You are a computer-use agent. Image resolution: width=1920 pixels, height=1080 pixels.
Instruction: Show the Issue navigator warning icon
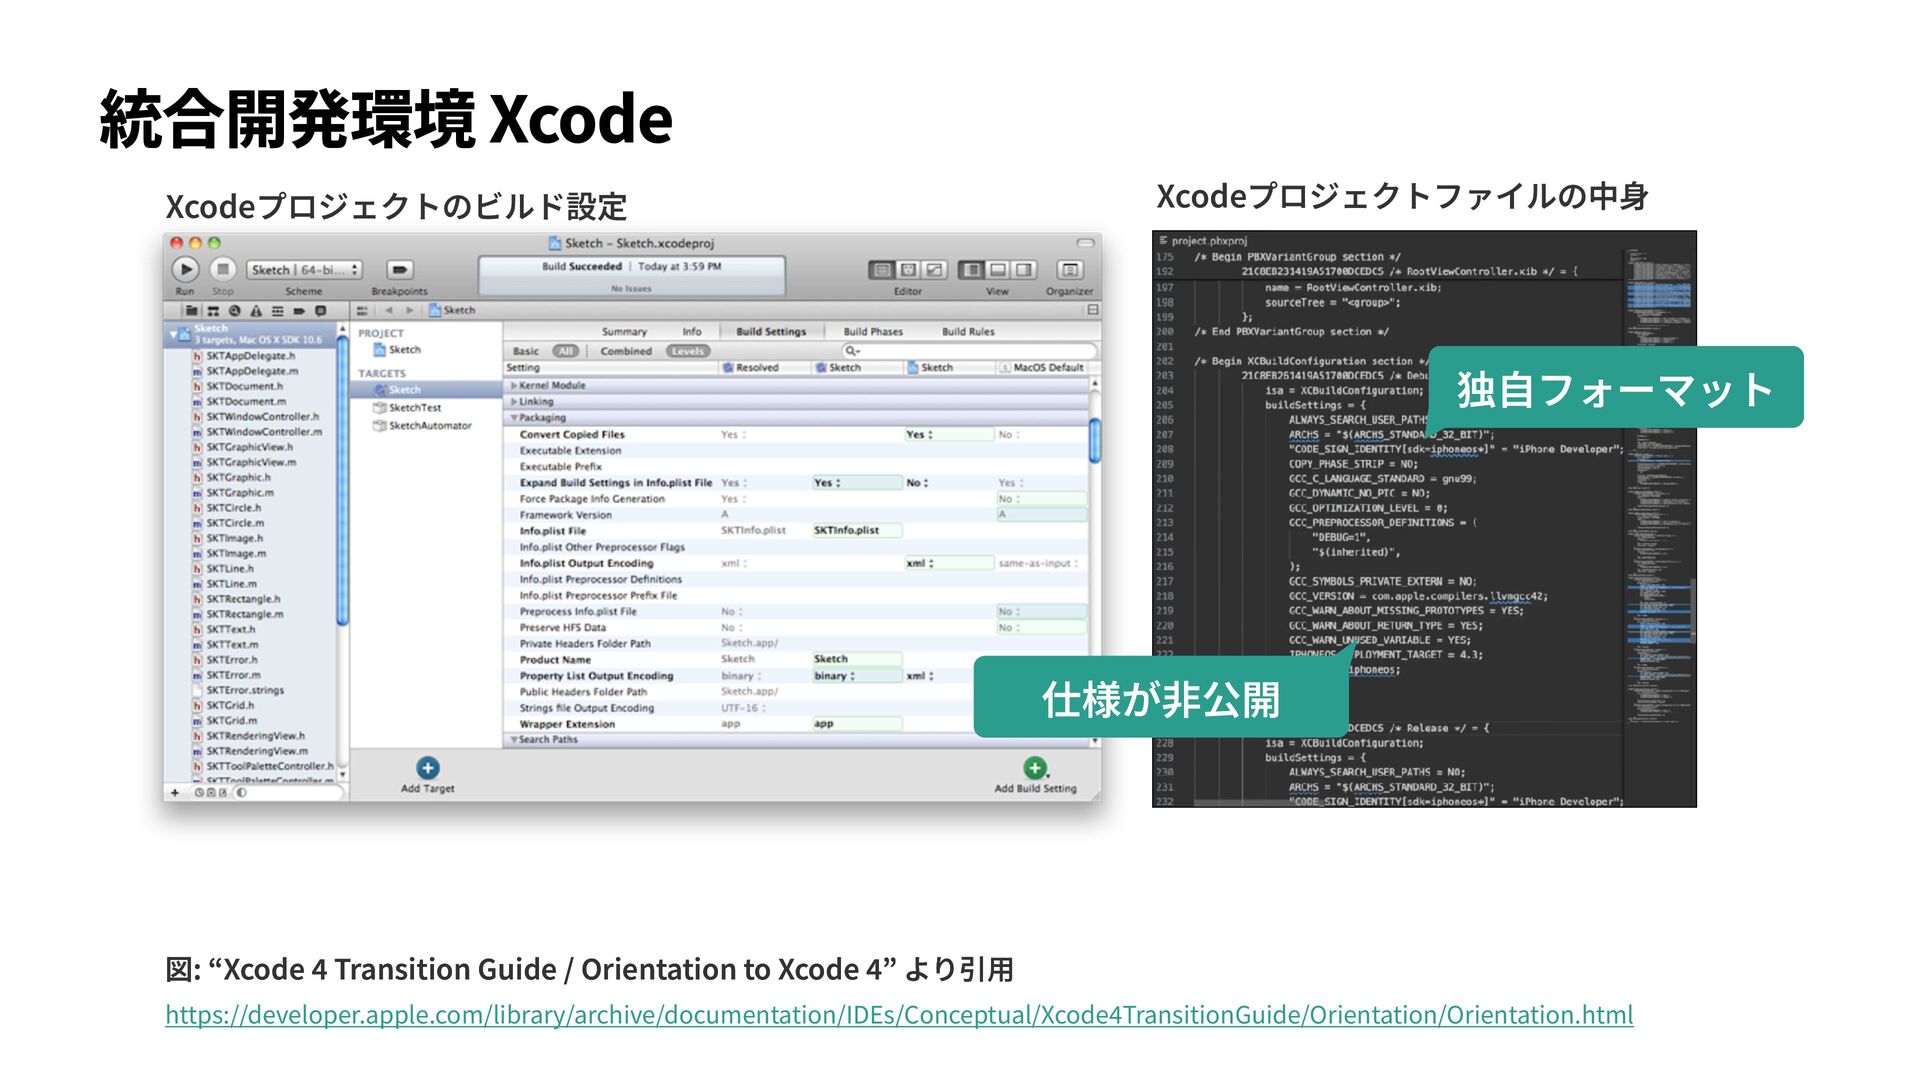pos(256,311)
